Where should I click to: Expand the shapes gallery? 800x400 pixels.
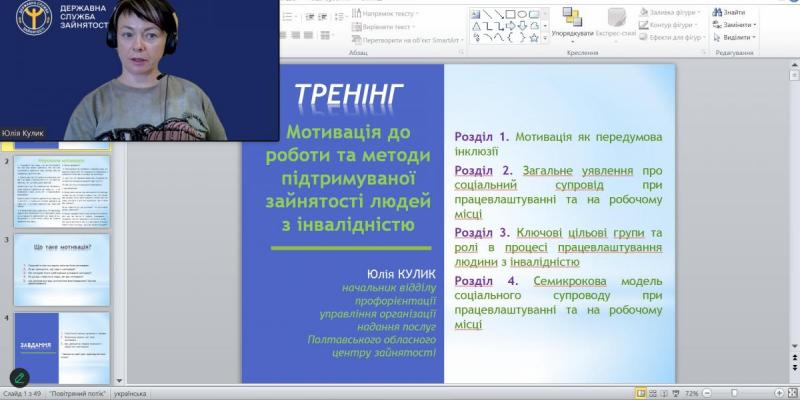(545, 37)
